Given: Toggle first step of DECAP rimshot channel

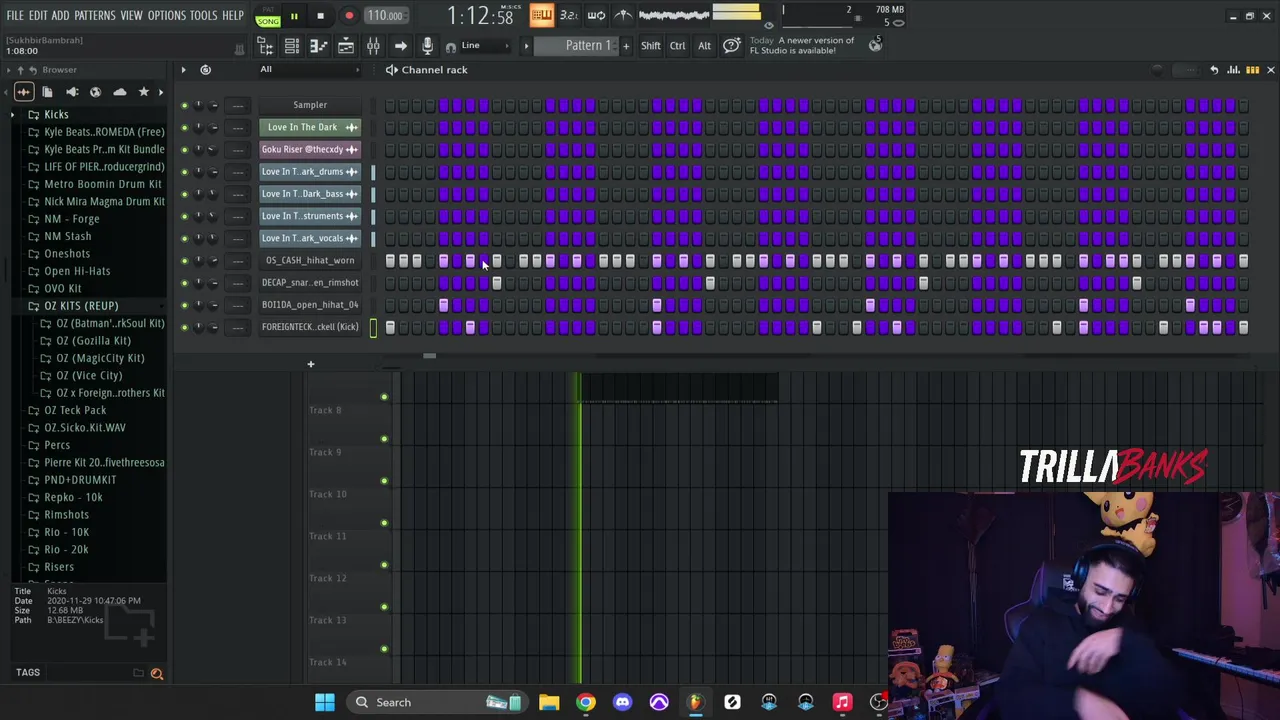Looking at the screenshot, I should click(x=390, y=283).
